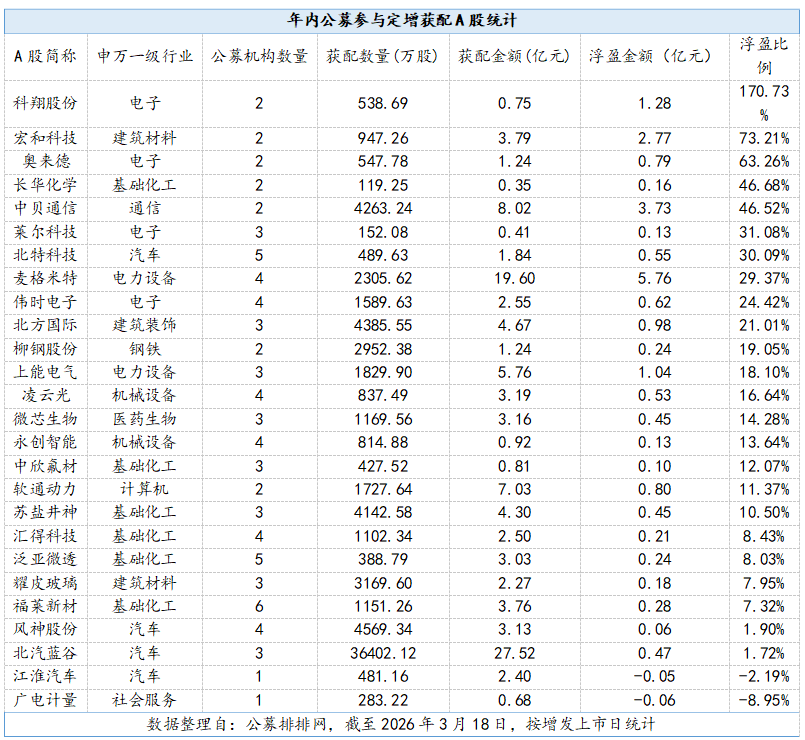Click the 社会服务 industry cell

coord(145,699)
